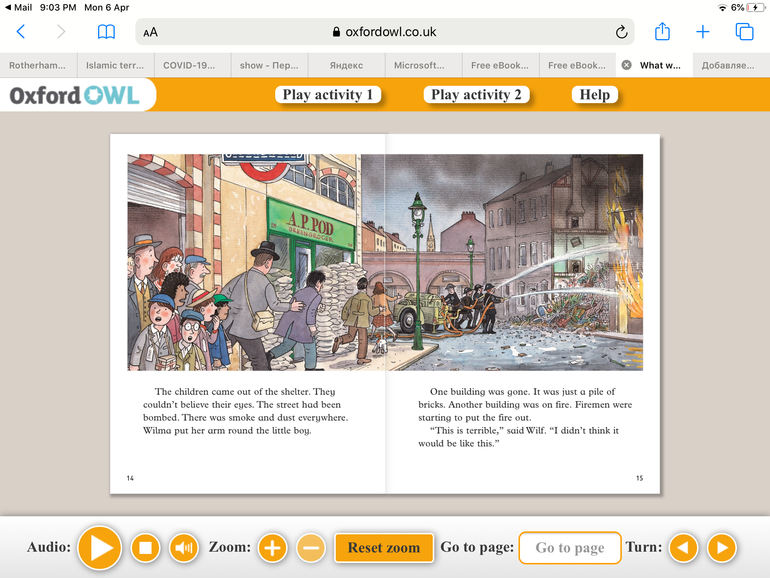Screen dimensions: 770x578
Task: Go back with Safari's back arrow
Action: tap(21, 32)
